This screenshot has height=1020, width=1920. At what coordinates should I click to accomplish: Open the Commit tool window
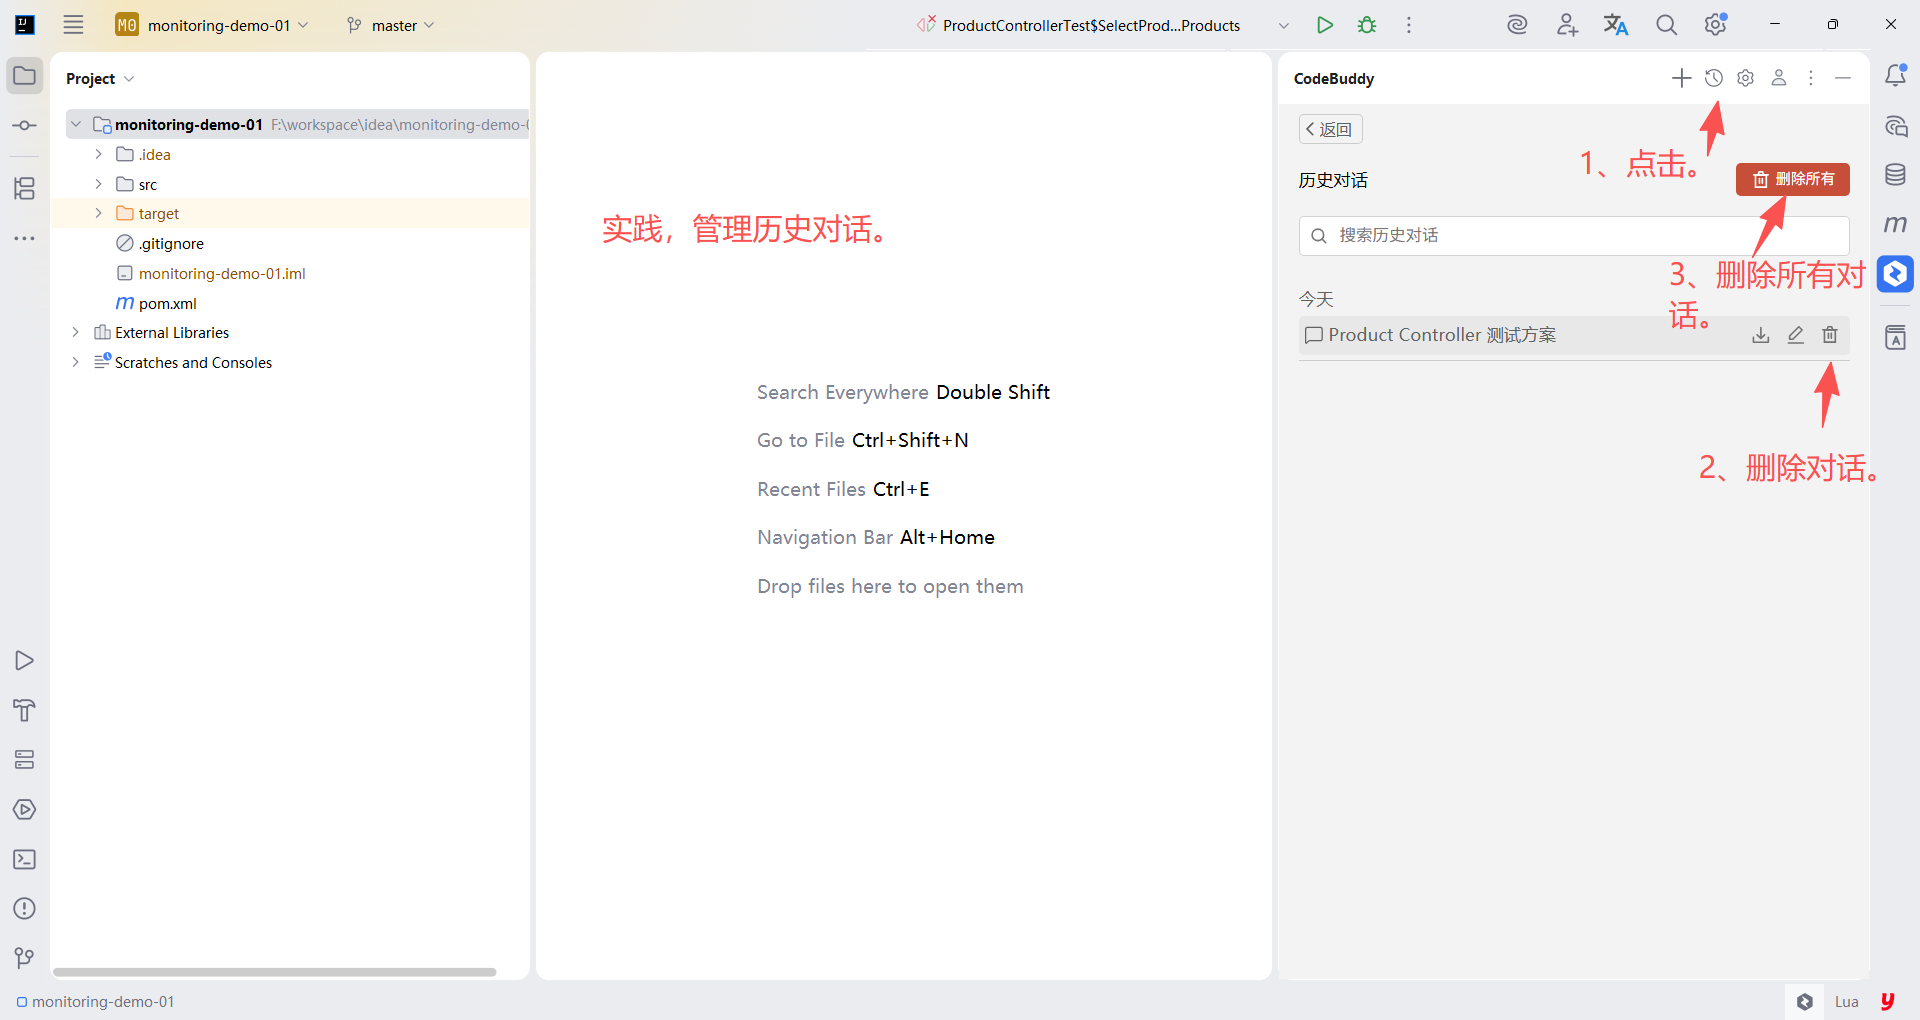point(25,125)
